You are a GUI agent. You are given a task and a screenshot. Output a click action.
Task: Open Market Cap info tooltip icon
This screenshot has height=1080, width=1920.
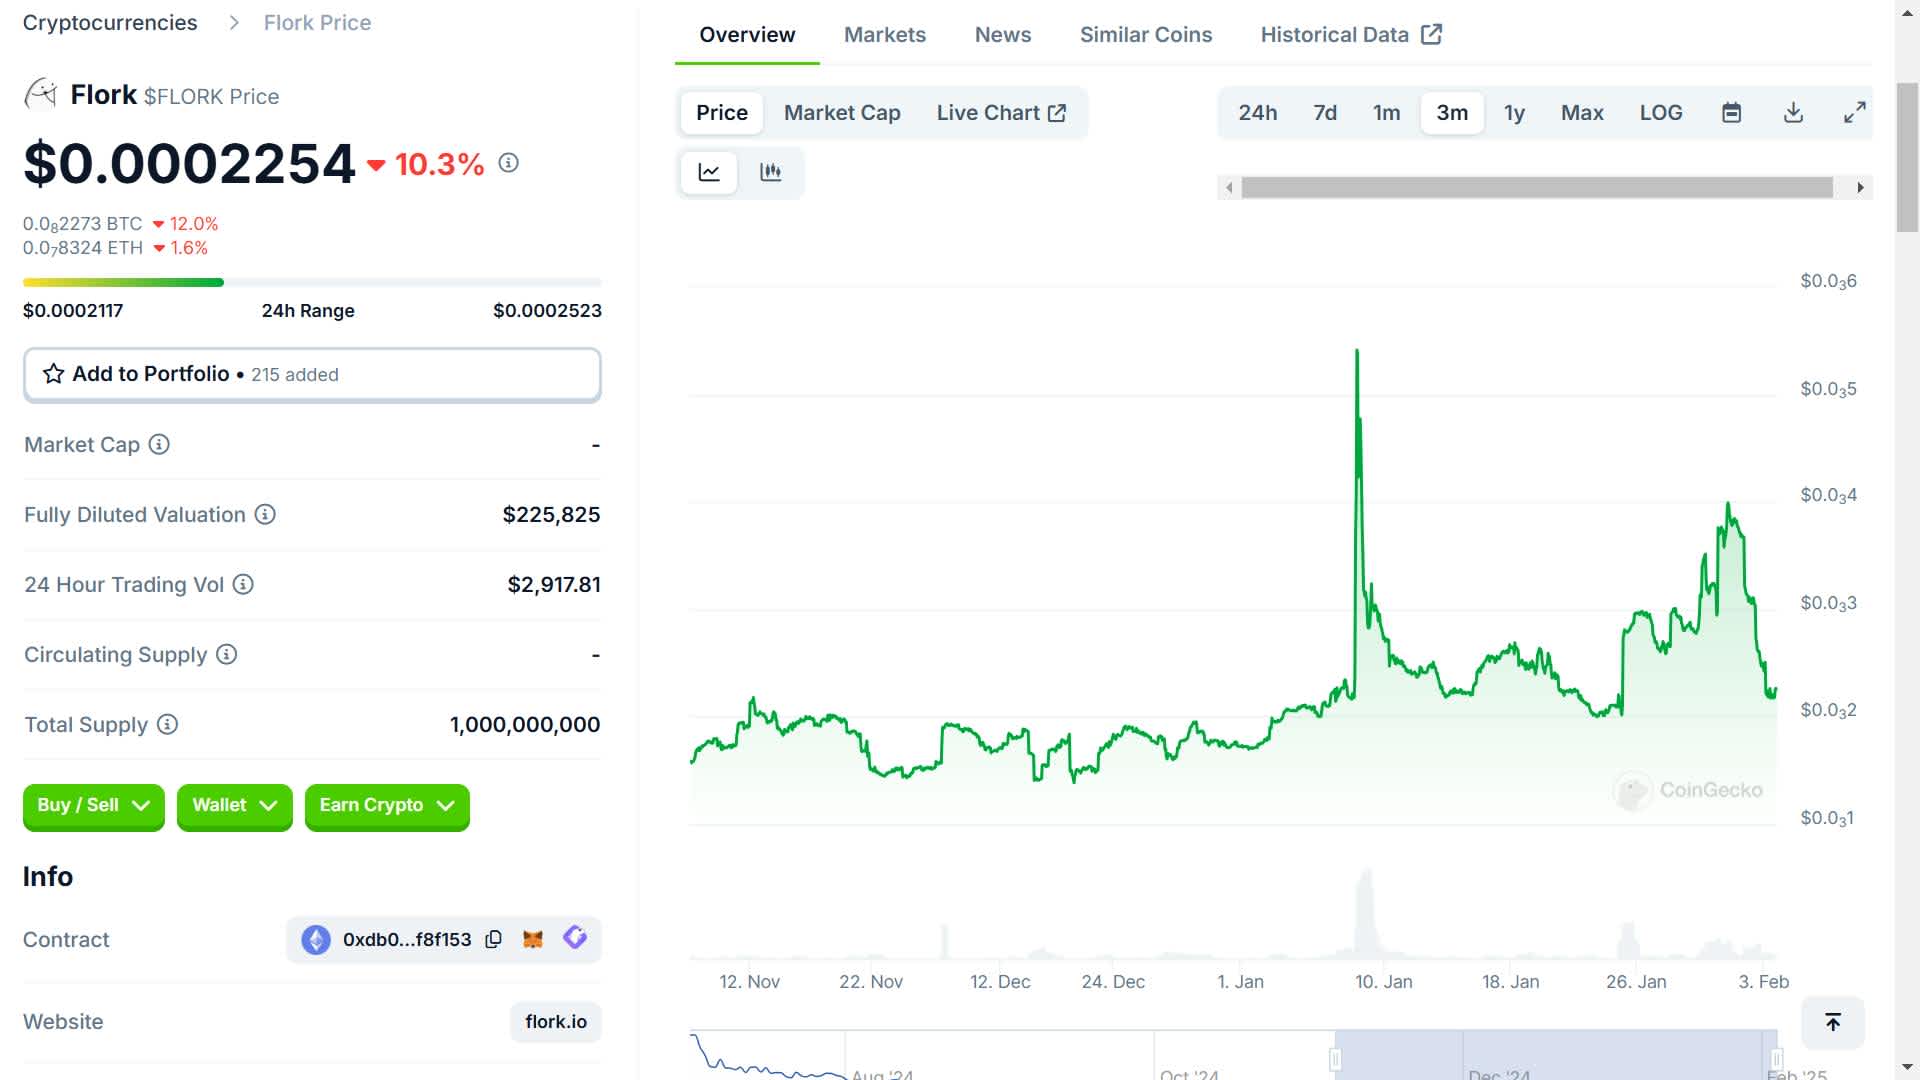(x=159, y=444)
